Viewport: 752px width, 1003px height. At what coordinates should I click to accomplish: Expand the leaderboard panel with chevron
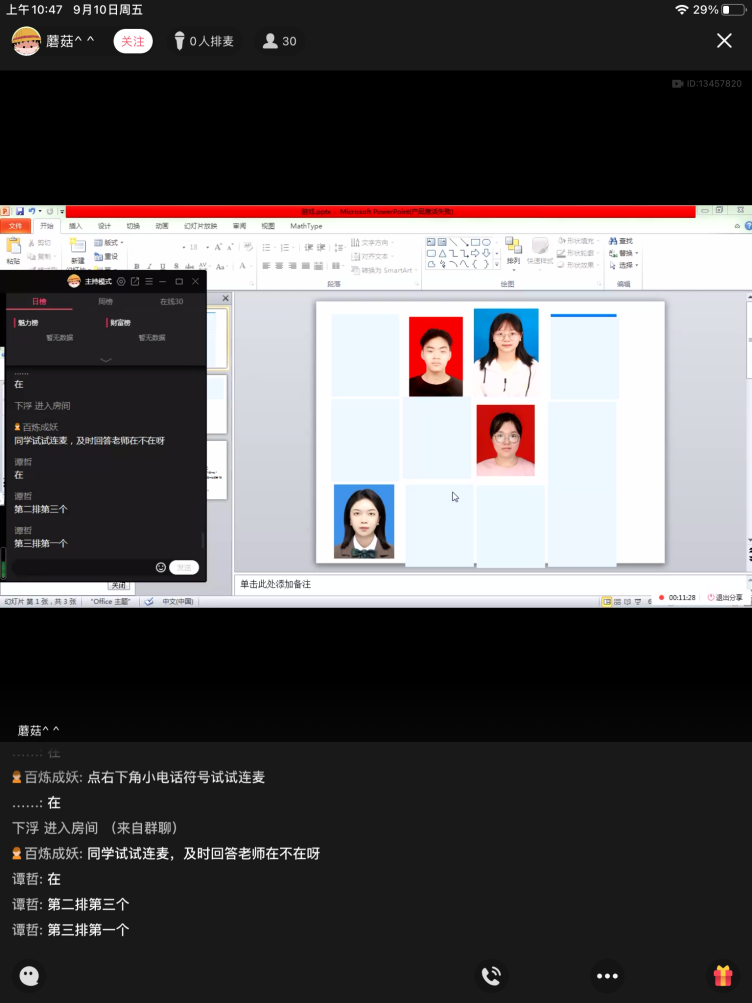pyautogui.click(x=106, y=359)
